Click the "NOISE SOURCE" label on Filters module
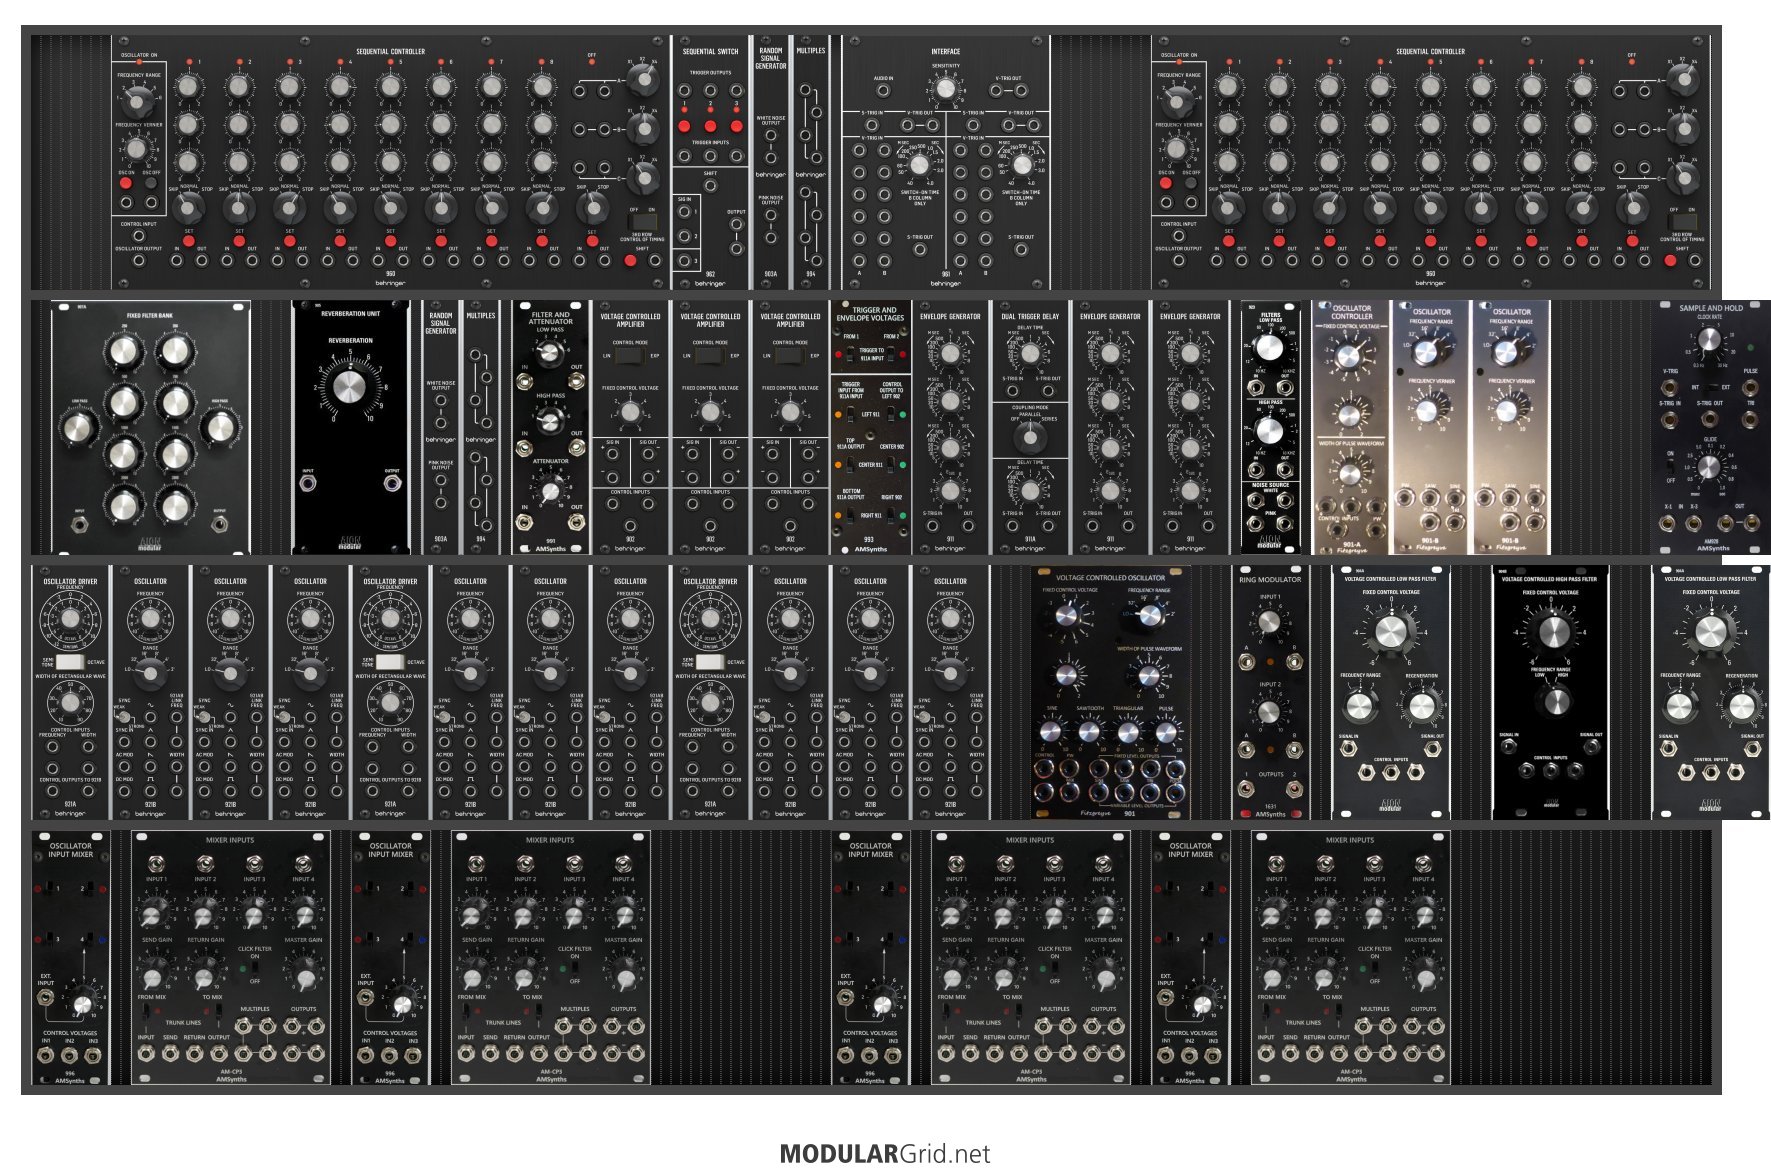The width and height of the screenshot is (1771, 1175). pyautogui.click(x=1270, y=484)
